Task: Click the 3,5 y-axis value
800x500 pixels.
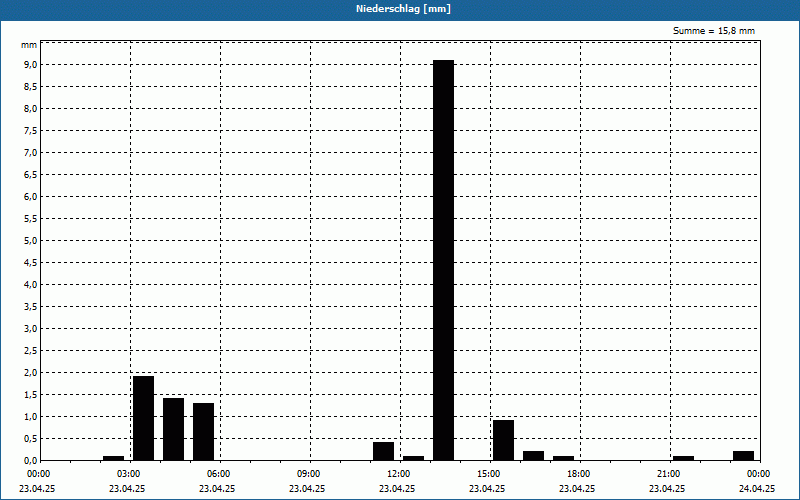Action: (29, 307)
